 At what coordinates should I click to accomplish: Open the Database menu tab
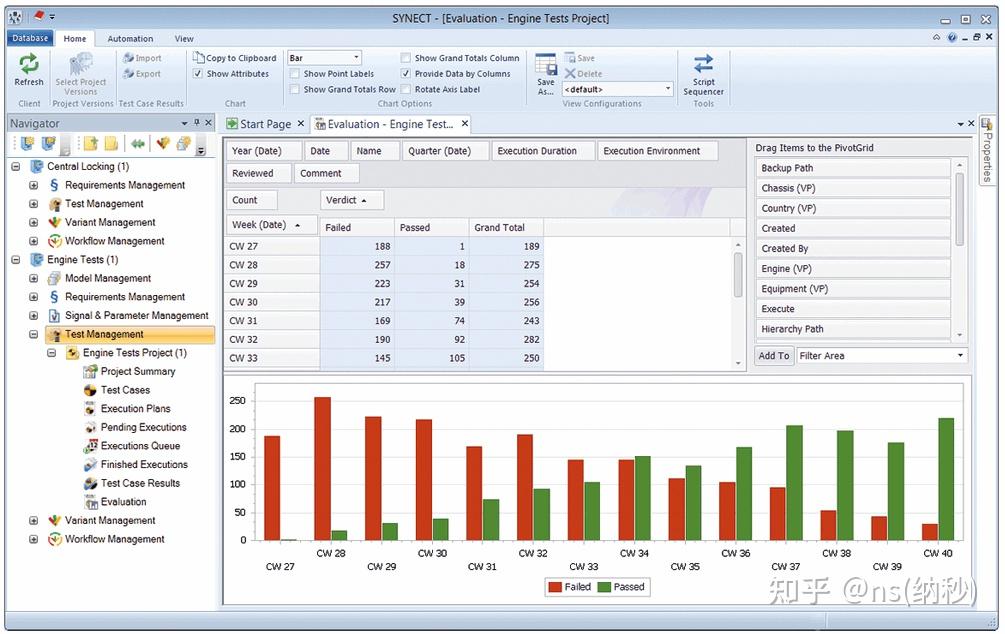(x=30, y=38)
